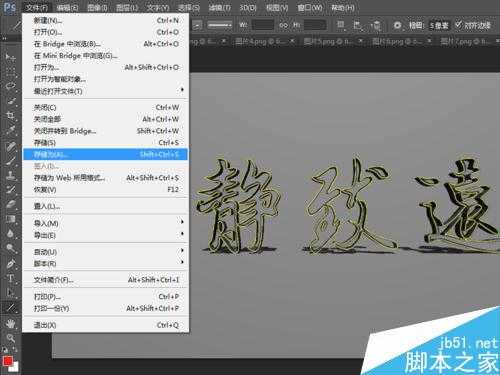
Task: Select the Eraser tool
Action: (10, 204)
